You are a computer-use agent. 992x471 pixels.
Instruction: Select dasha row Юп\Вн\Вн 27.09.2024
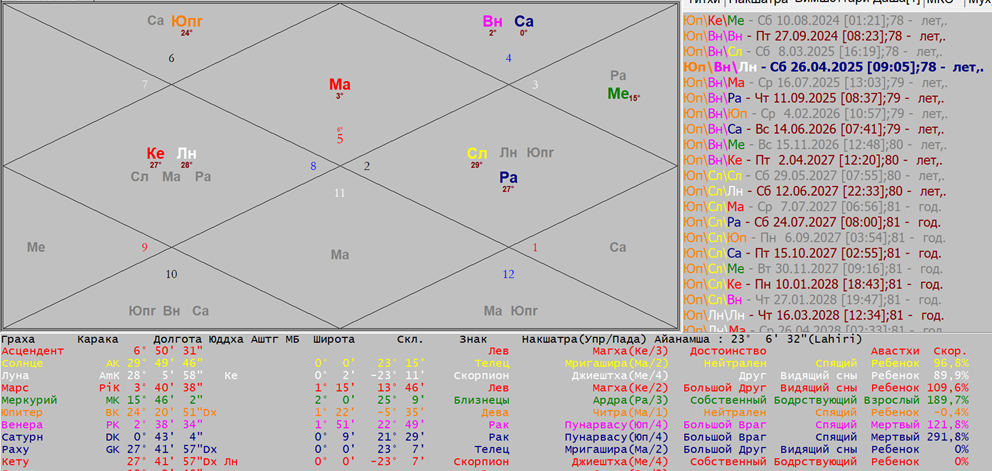coord(813,35)
